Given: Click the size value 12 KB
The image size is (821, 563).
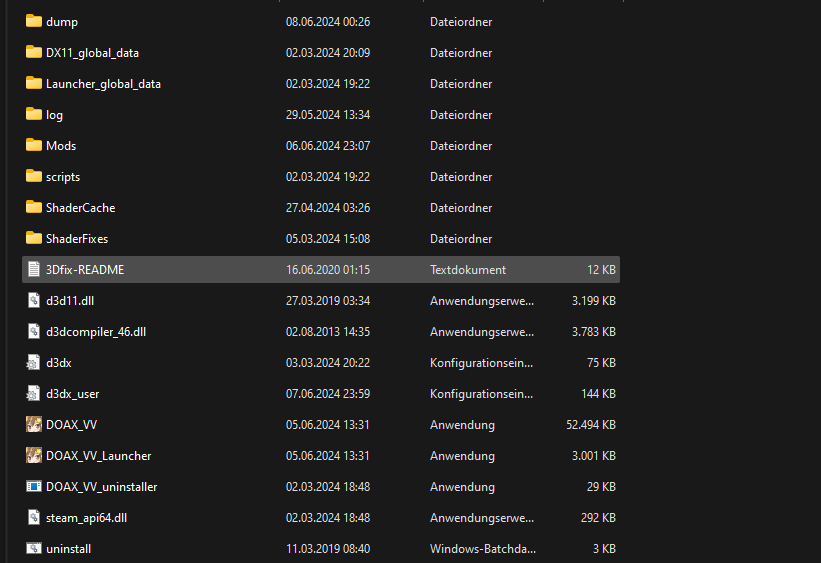Looking at the screenshot, I should tap(601, 270).
